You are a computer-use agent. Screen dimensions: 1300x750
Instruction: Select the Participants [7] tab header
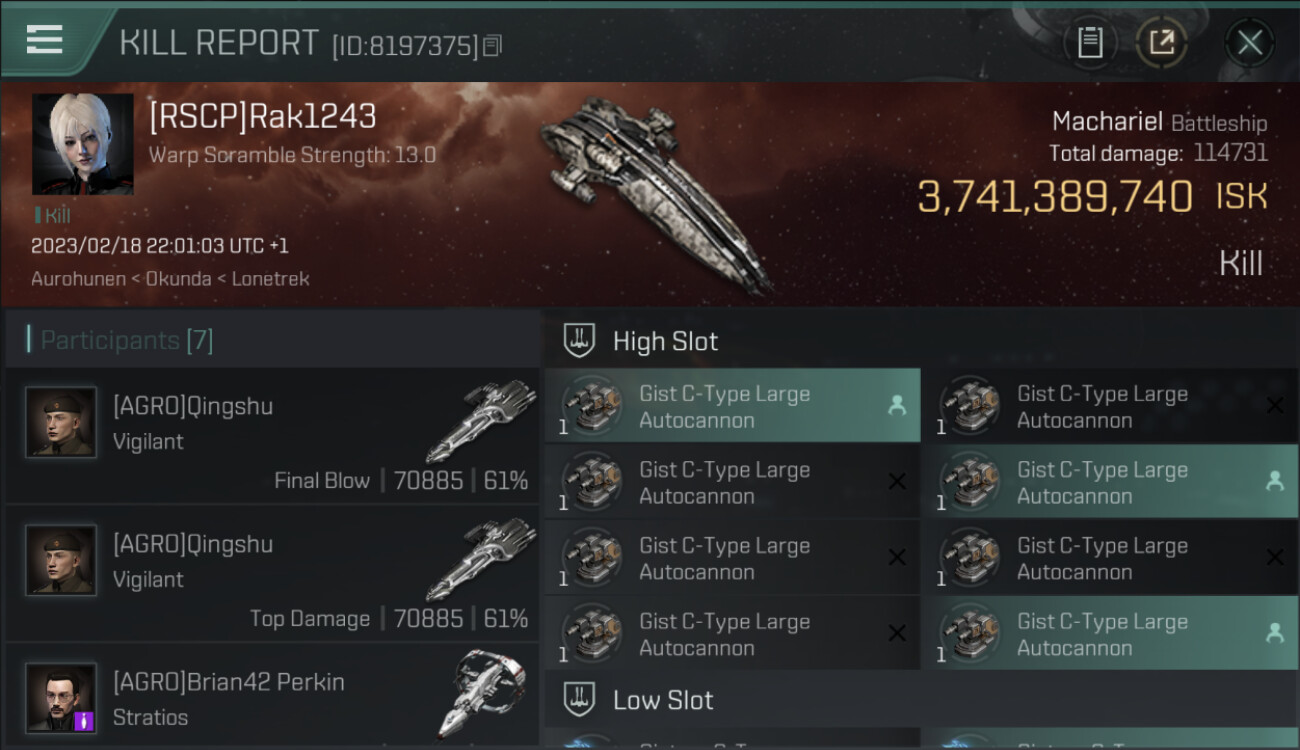pos(126,341)
